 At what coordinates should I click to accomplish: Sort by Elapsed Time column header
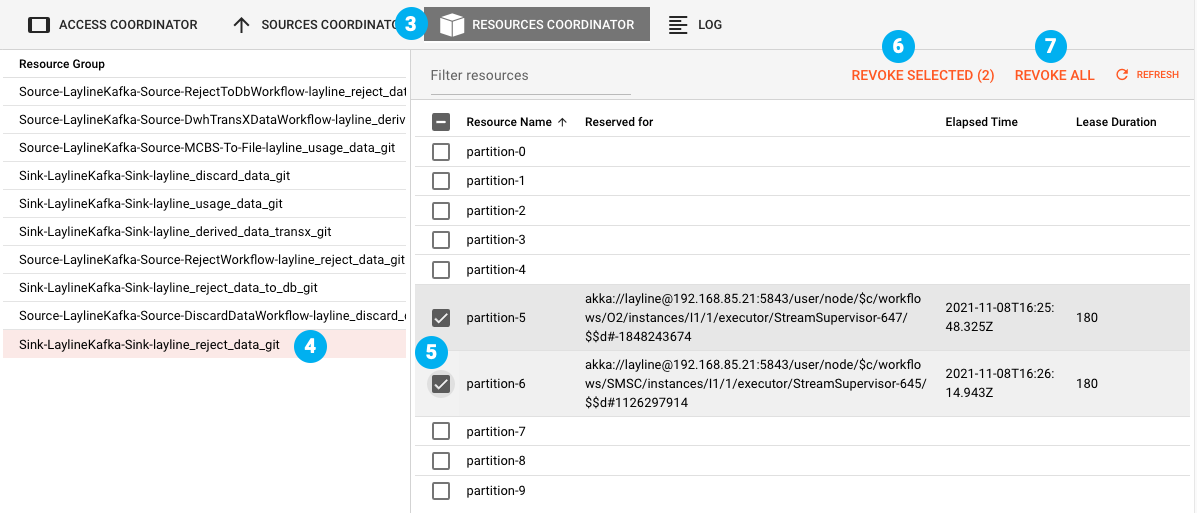point(981,122)
